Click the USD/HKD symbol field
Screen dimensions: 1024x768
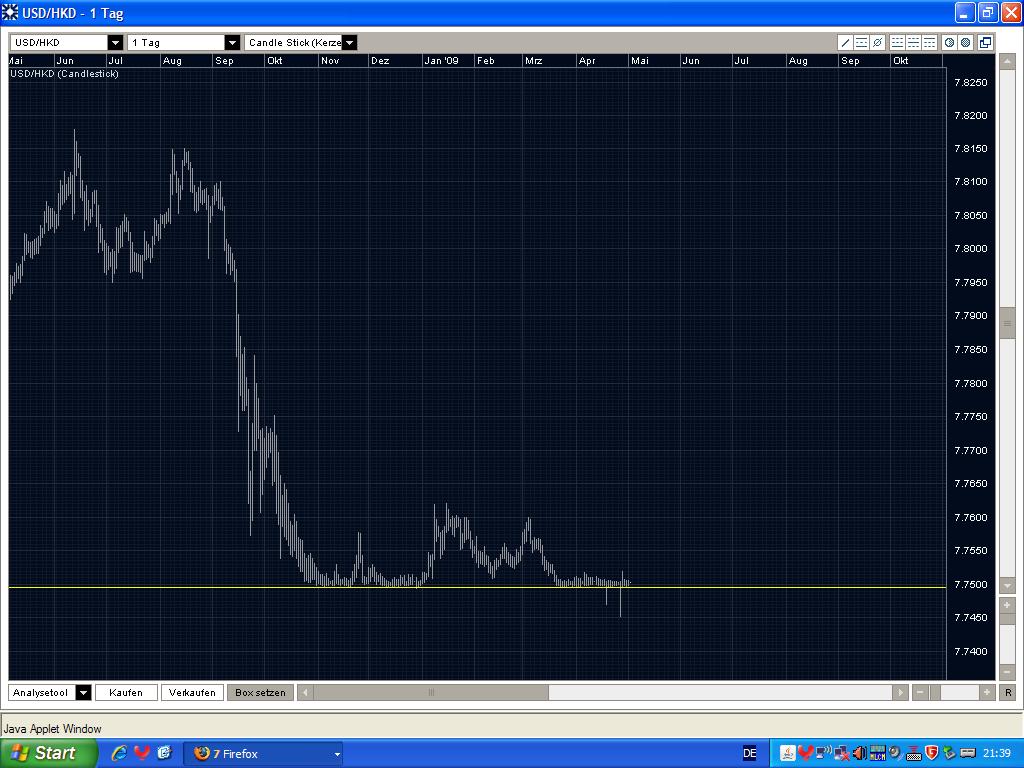(x=59, y=43)
